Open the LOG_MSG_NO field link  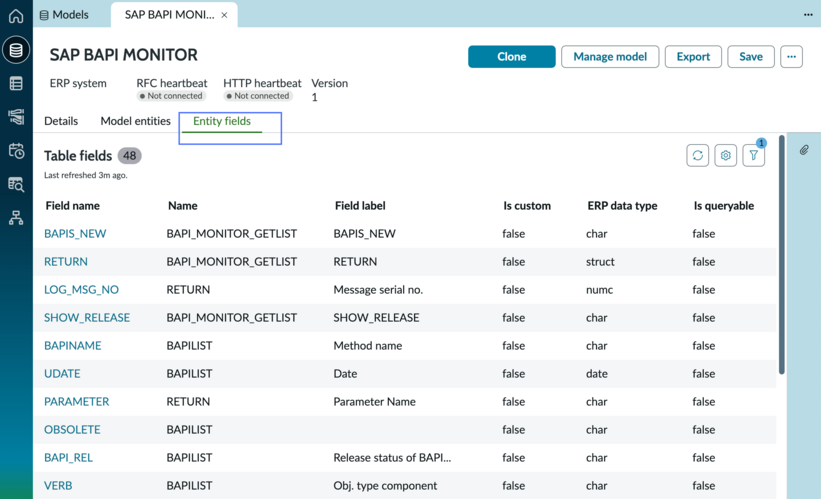81,290
